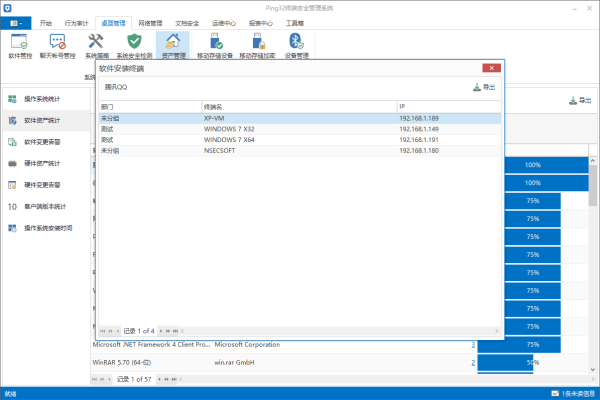Click main list vertical scrollbar down arrow

point(593,370)
